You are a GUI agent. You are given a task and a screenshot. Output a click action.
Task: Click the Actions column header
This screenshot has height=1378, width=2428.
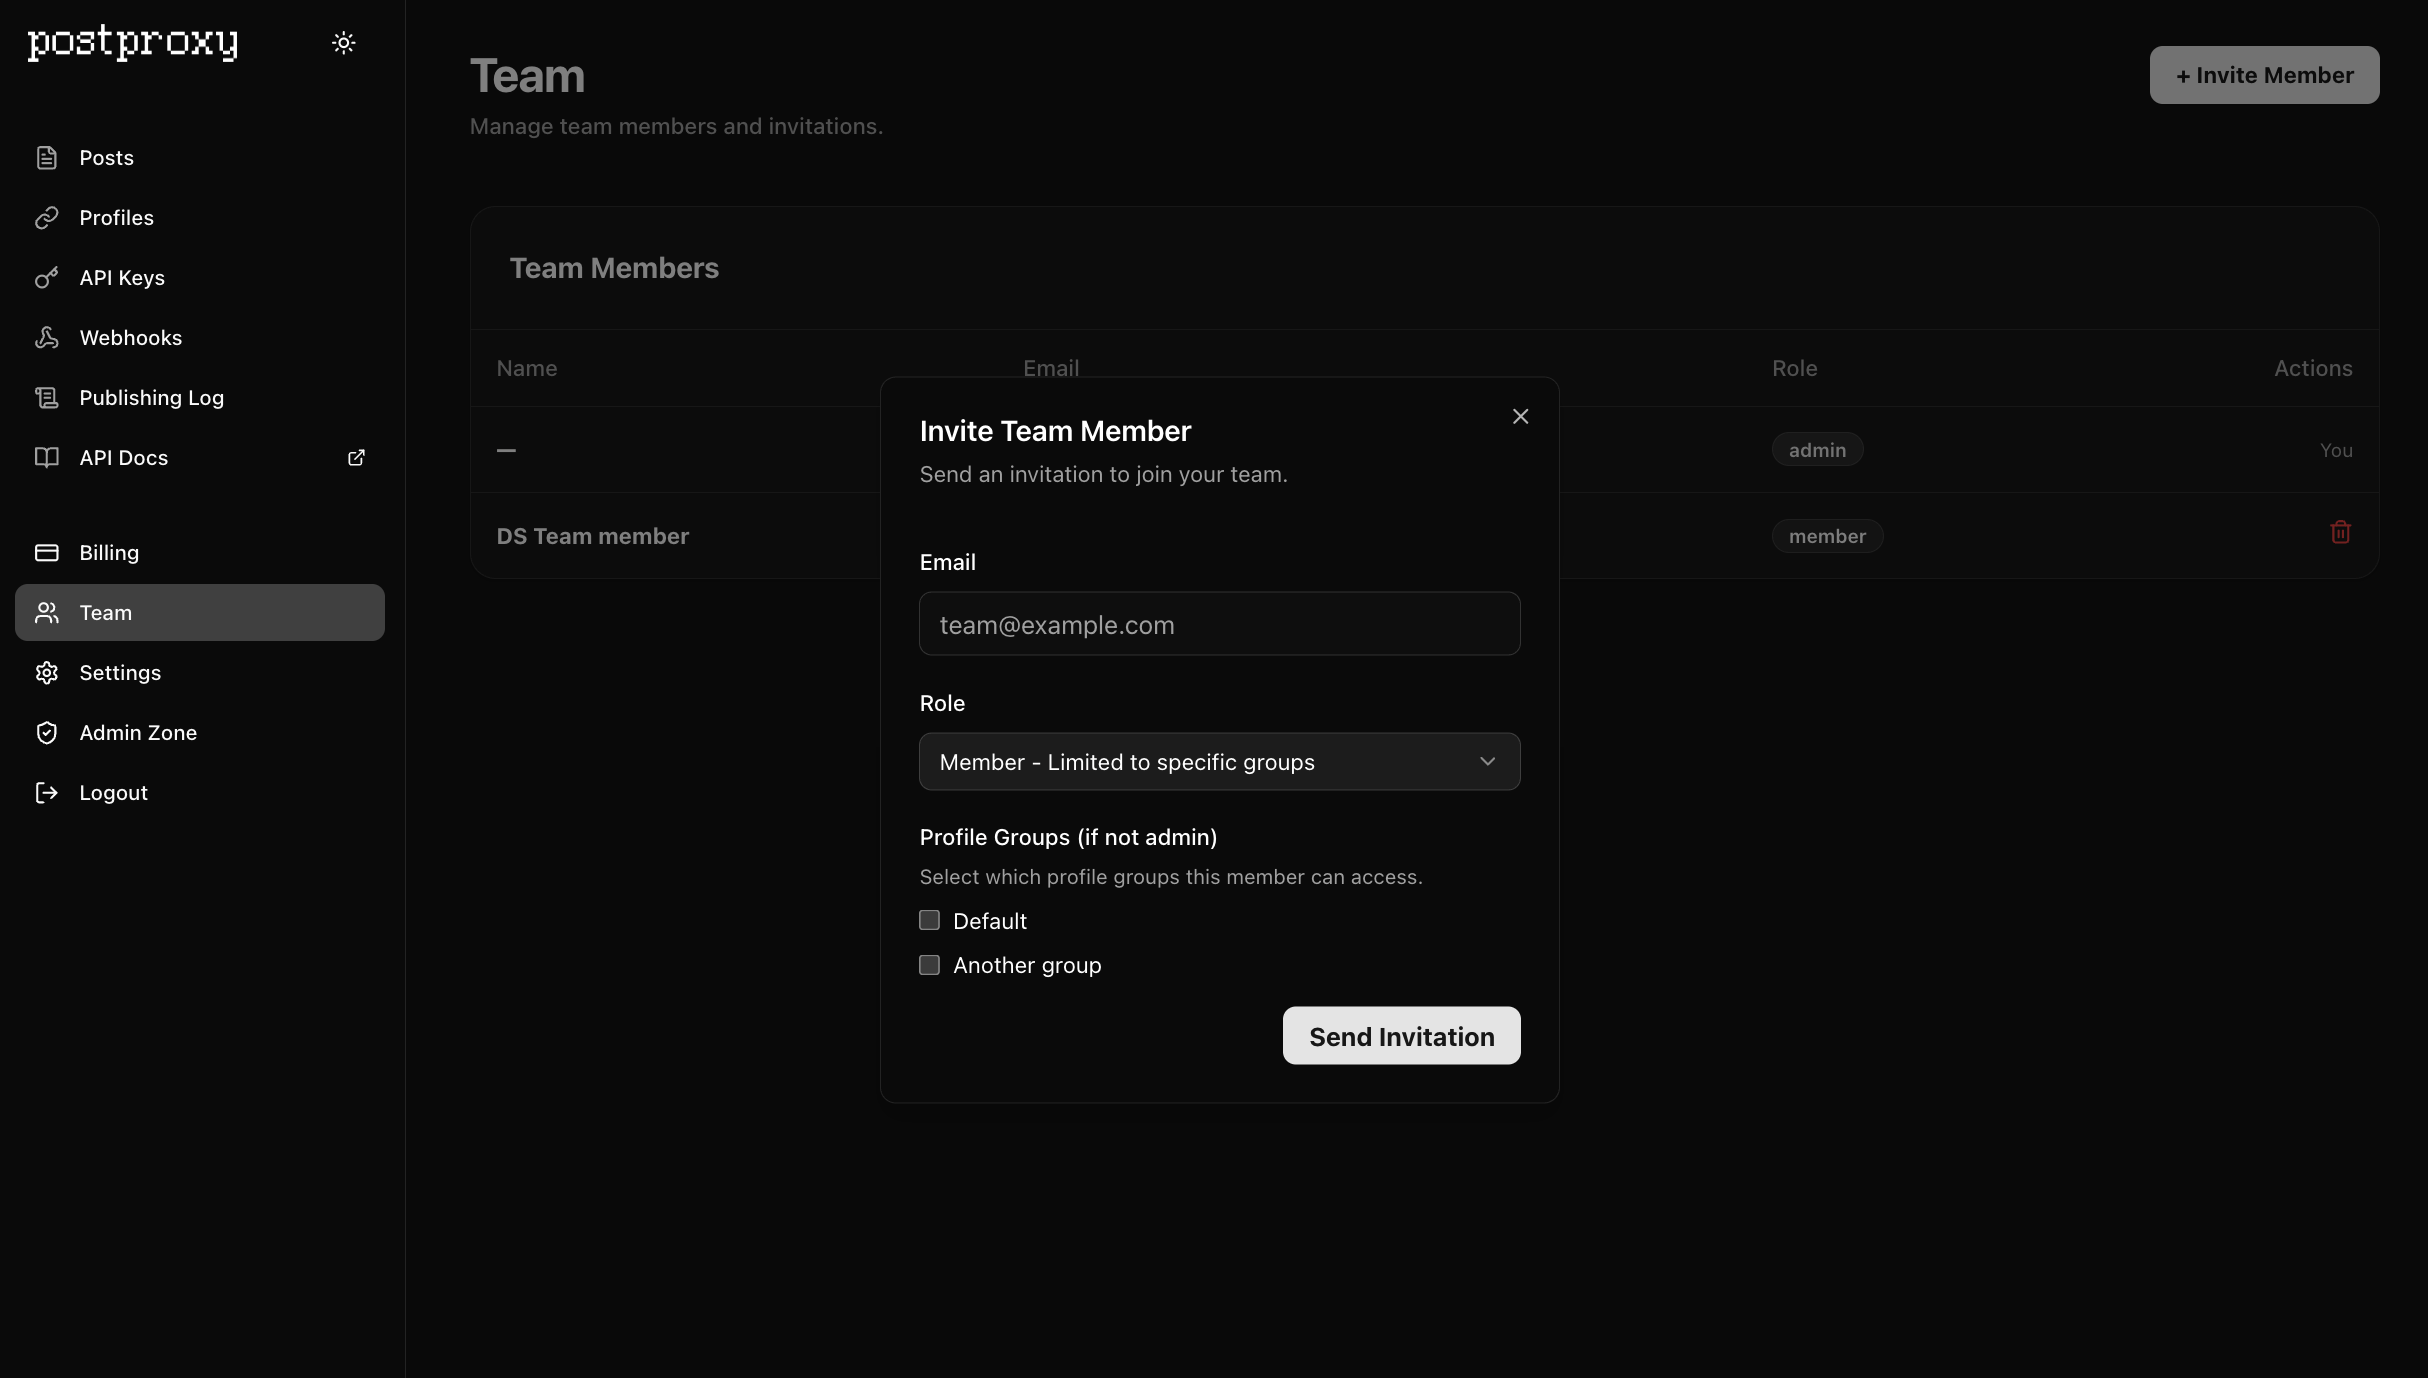2313,368
